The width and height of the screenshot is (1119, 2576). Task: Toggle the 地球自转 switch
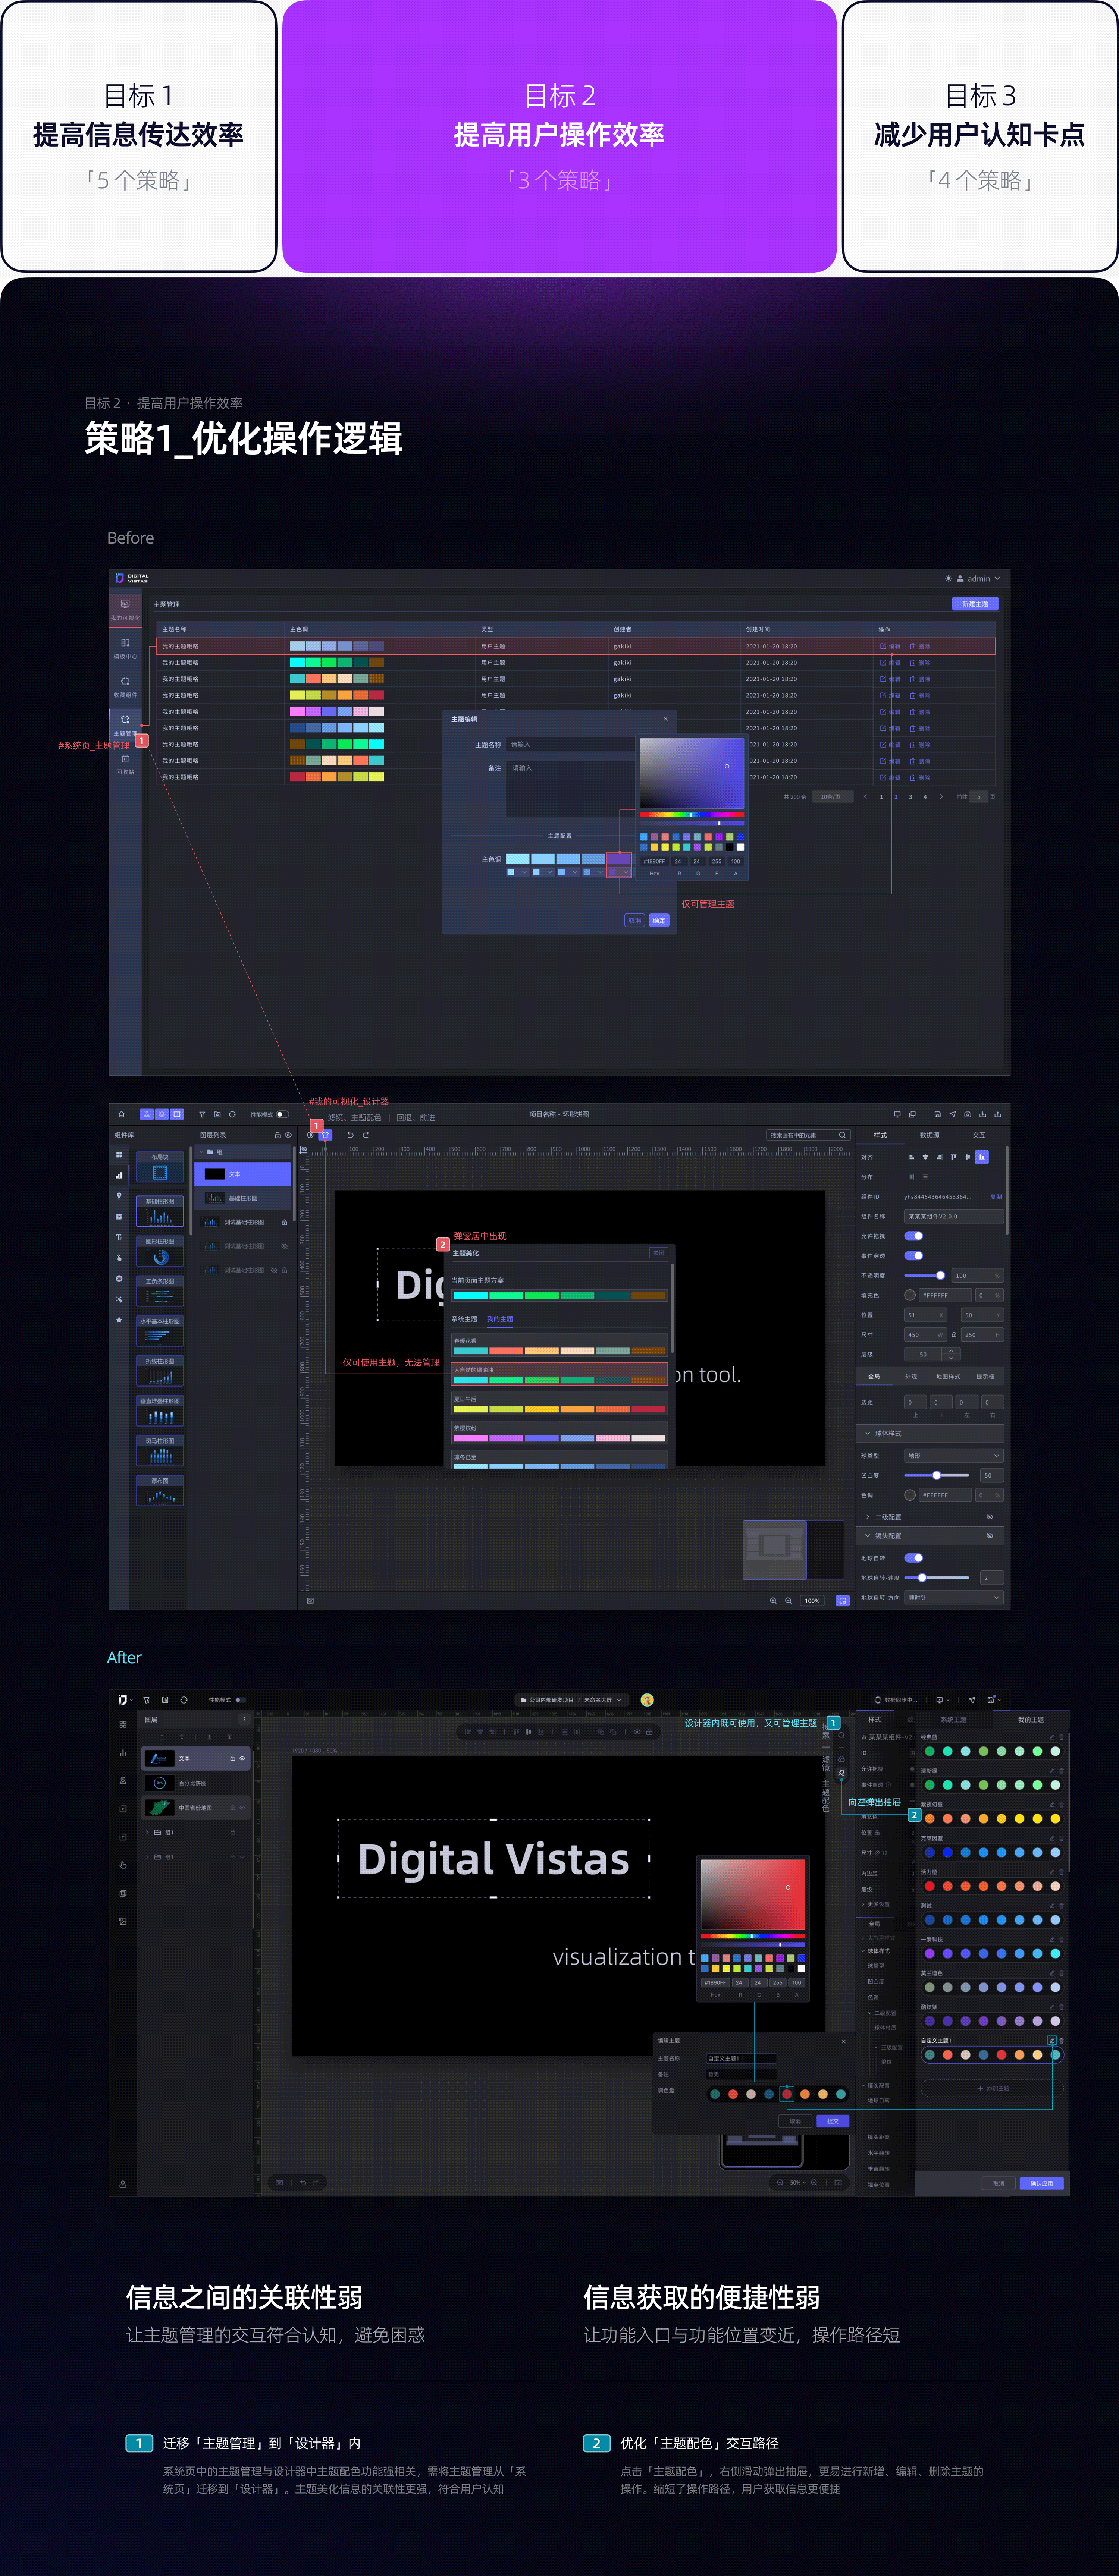click(x=914, y=1558)
